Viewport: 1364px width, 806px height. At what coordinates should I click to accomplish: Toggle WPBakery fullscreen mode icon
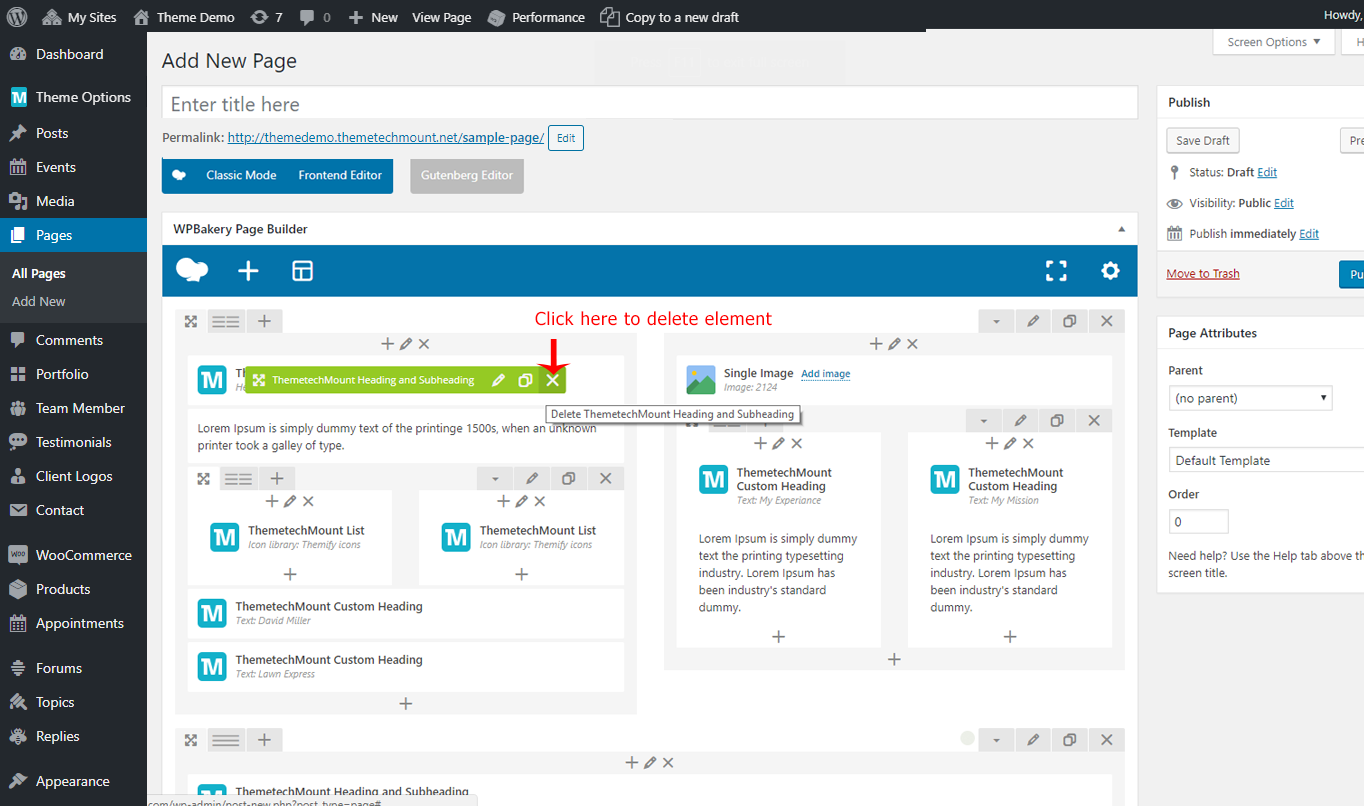[1056, 271]
